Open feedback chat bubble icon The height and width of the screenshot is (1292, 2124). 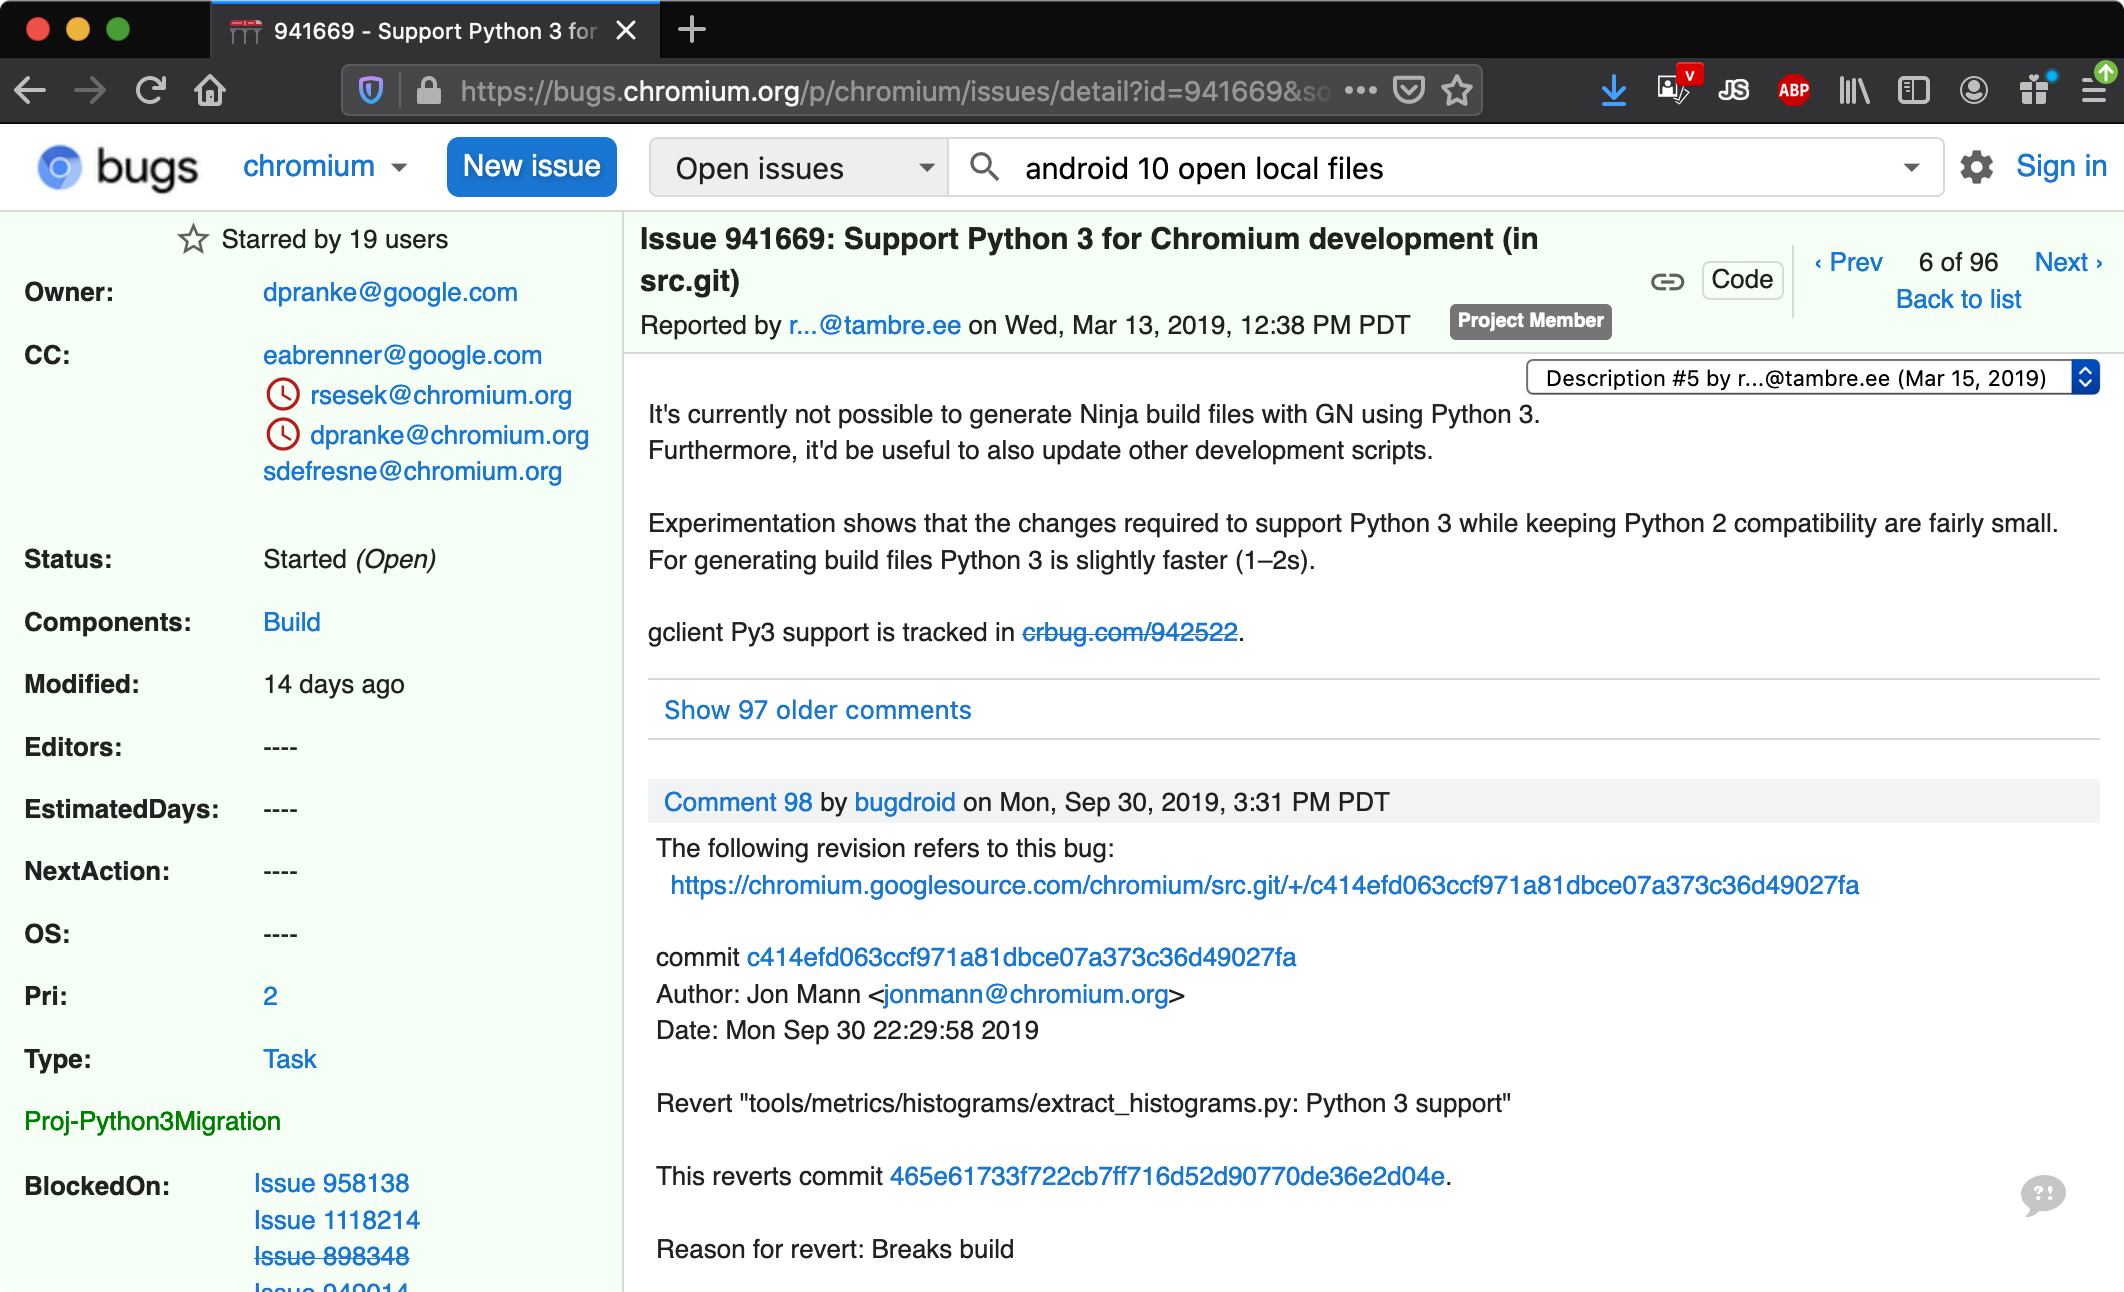2042,1194
